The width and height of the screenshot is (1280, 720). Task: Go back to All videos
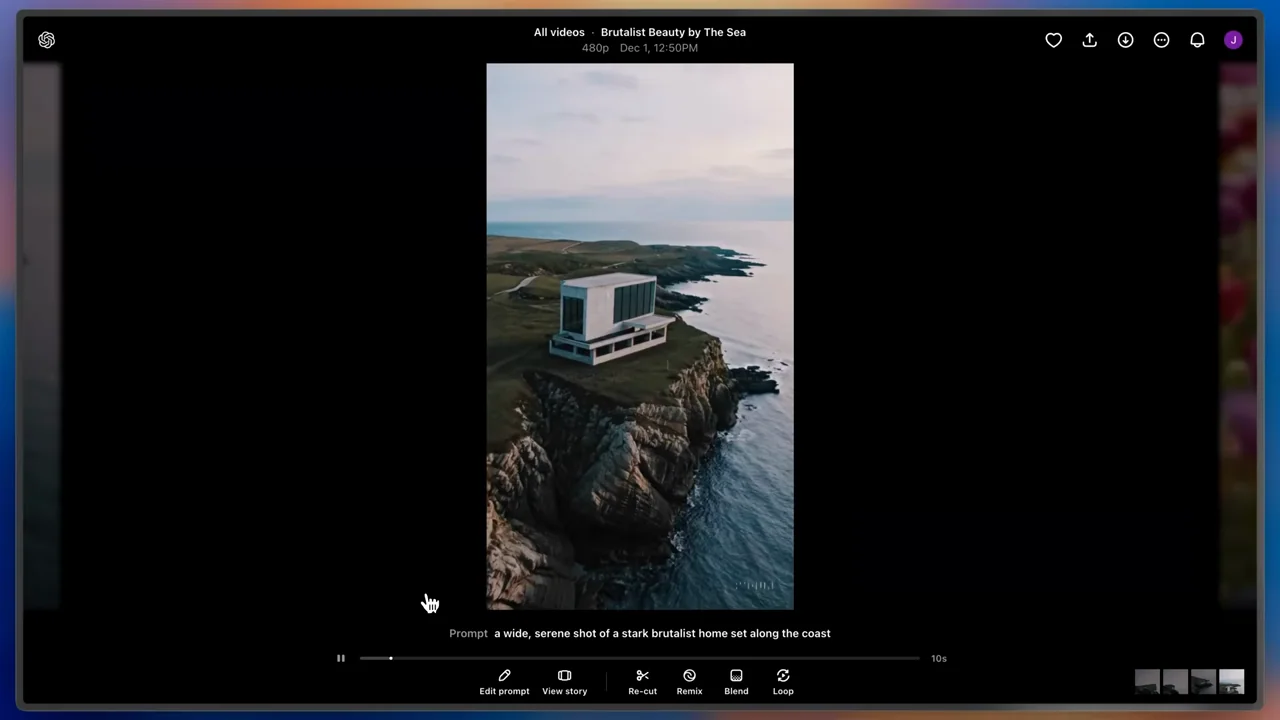coord(559,32)
